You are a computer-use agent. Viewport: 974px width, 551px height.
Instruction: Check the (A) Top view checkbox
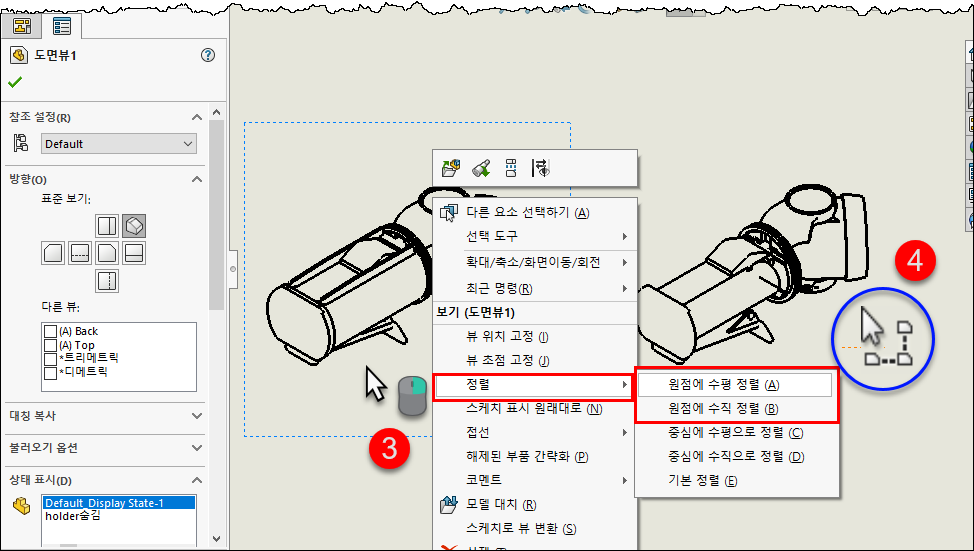51,345
